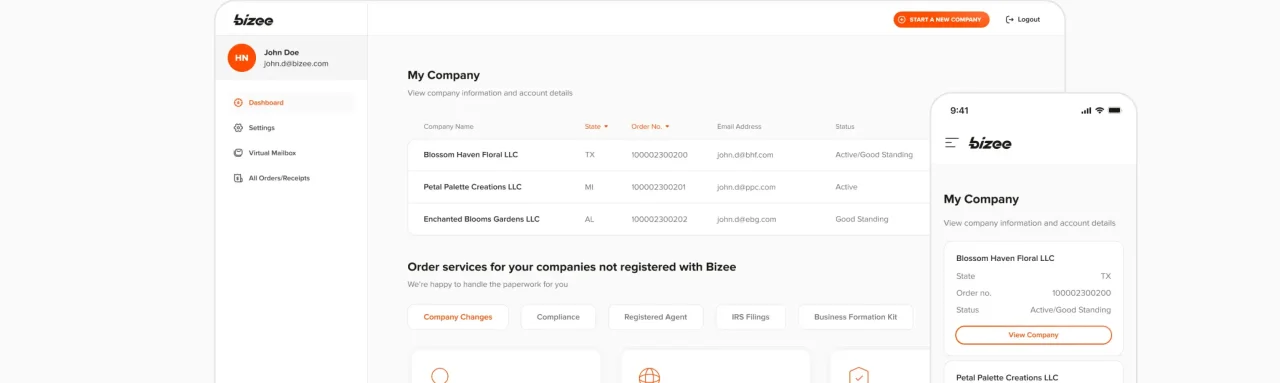Image resolution: width=1280 pixels, height=383 pixels.
Task: Tap the mobile status bar battery icon
Action: (1115, 110)
